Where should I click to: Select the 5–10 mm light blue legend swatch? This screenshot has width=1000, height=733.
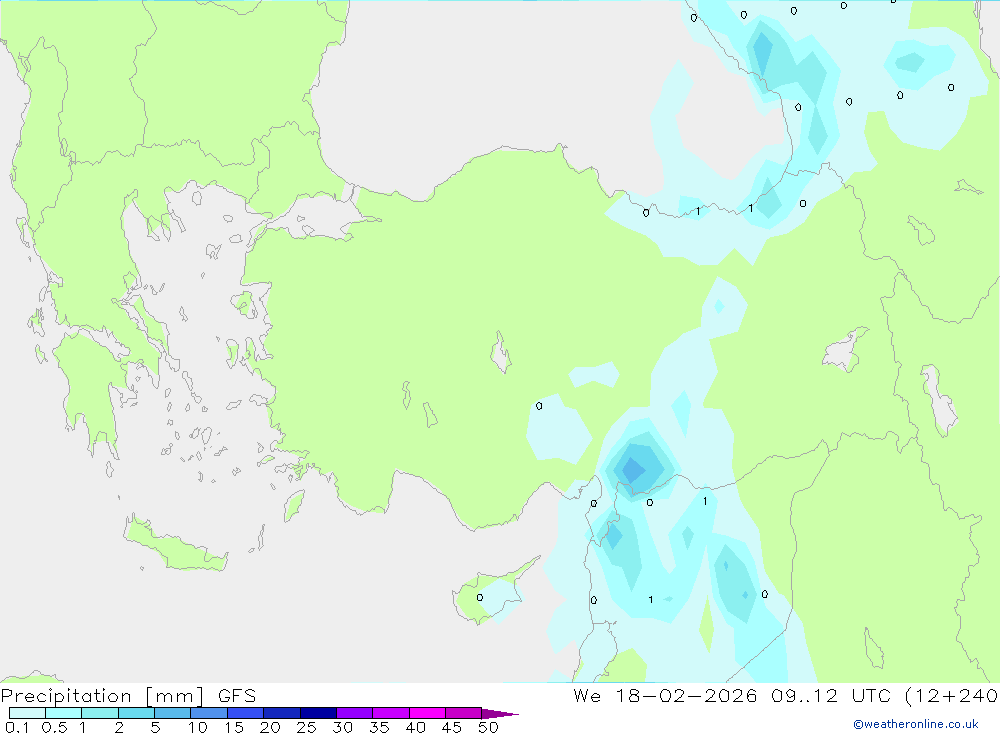(x=172, y=713)
